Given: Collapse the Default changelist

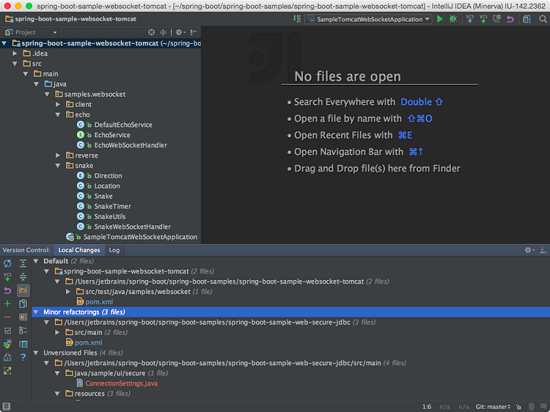Looking at the screenshot, I should 36,261.
